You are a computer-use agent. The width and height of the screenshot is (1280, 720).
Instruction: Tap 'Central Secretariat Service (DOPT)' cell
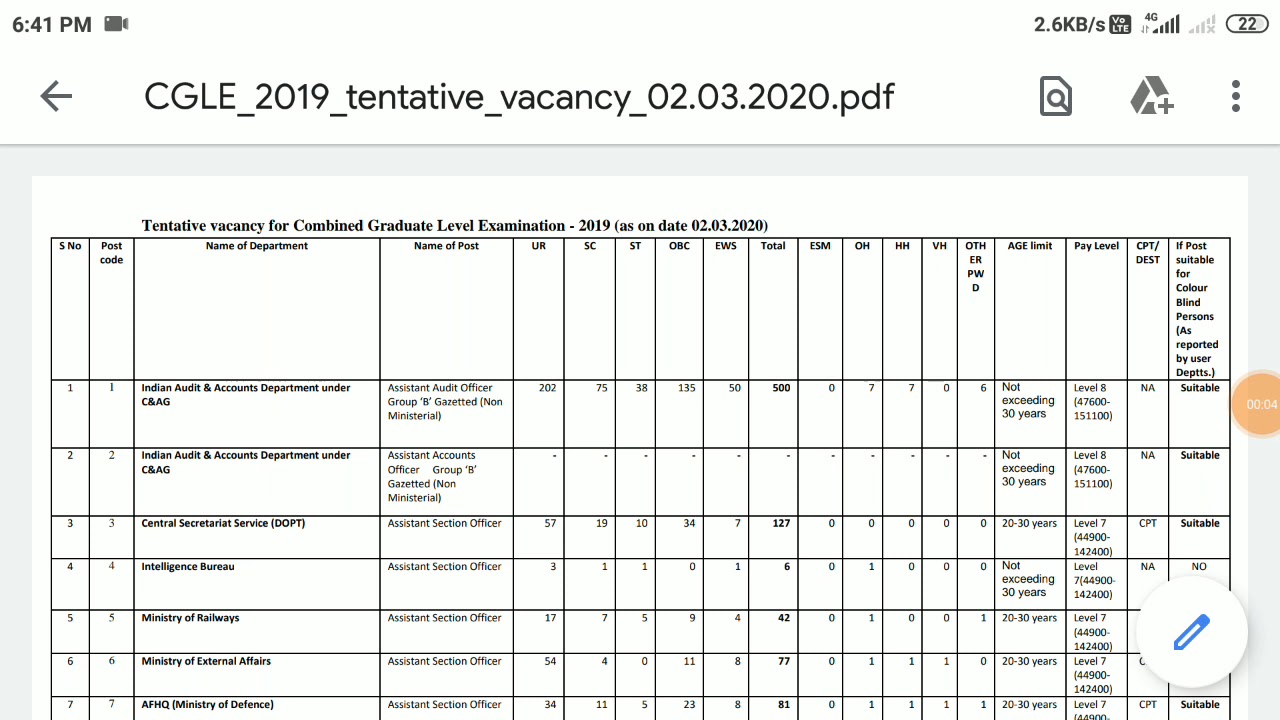(x=223, y=523)
